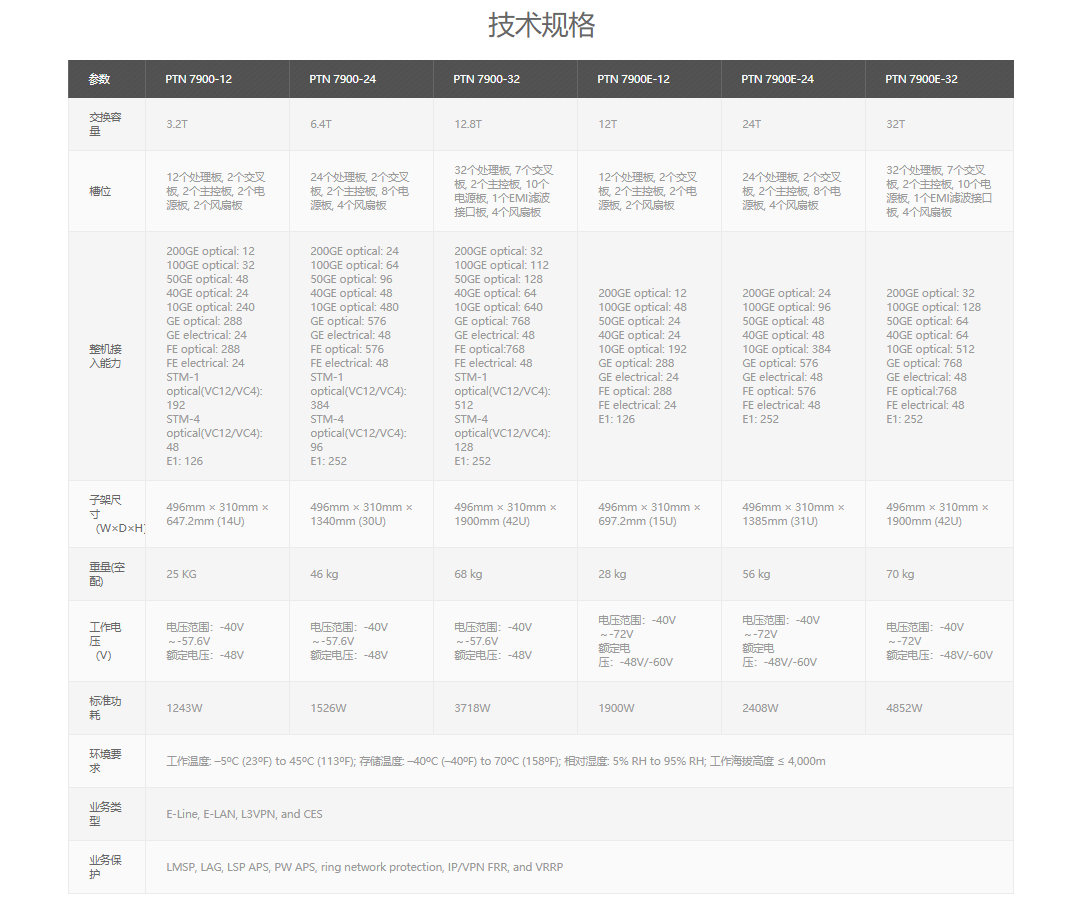Click the 业务类型 row label
This screenshot has height=903, width=1068.
[x=106, y=814]
